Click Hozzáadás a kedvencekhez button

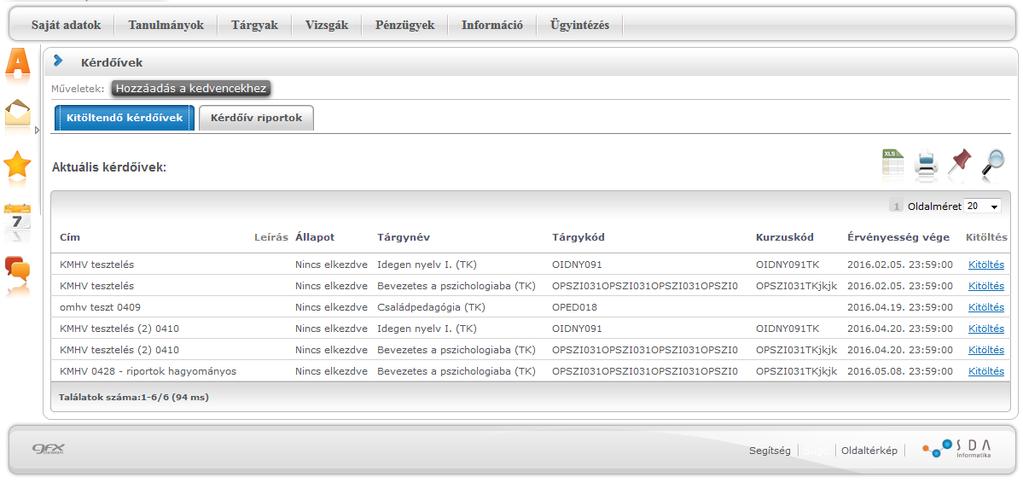pos(191,88)
